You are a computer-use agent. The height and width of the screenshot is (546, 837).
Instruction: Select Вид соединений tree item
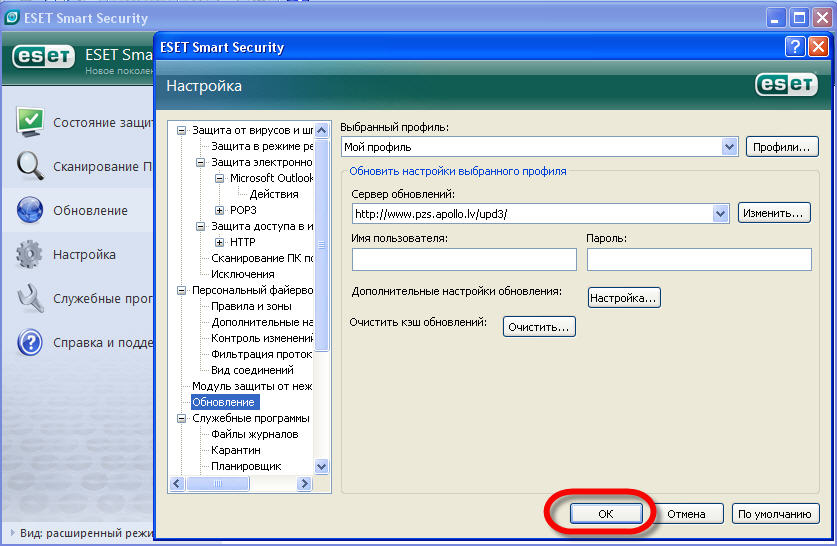point(252,370)
